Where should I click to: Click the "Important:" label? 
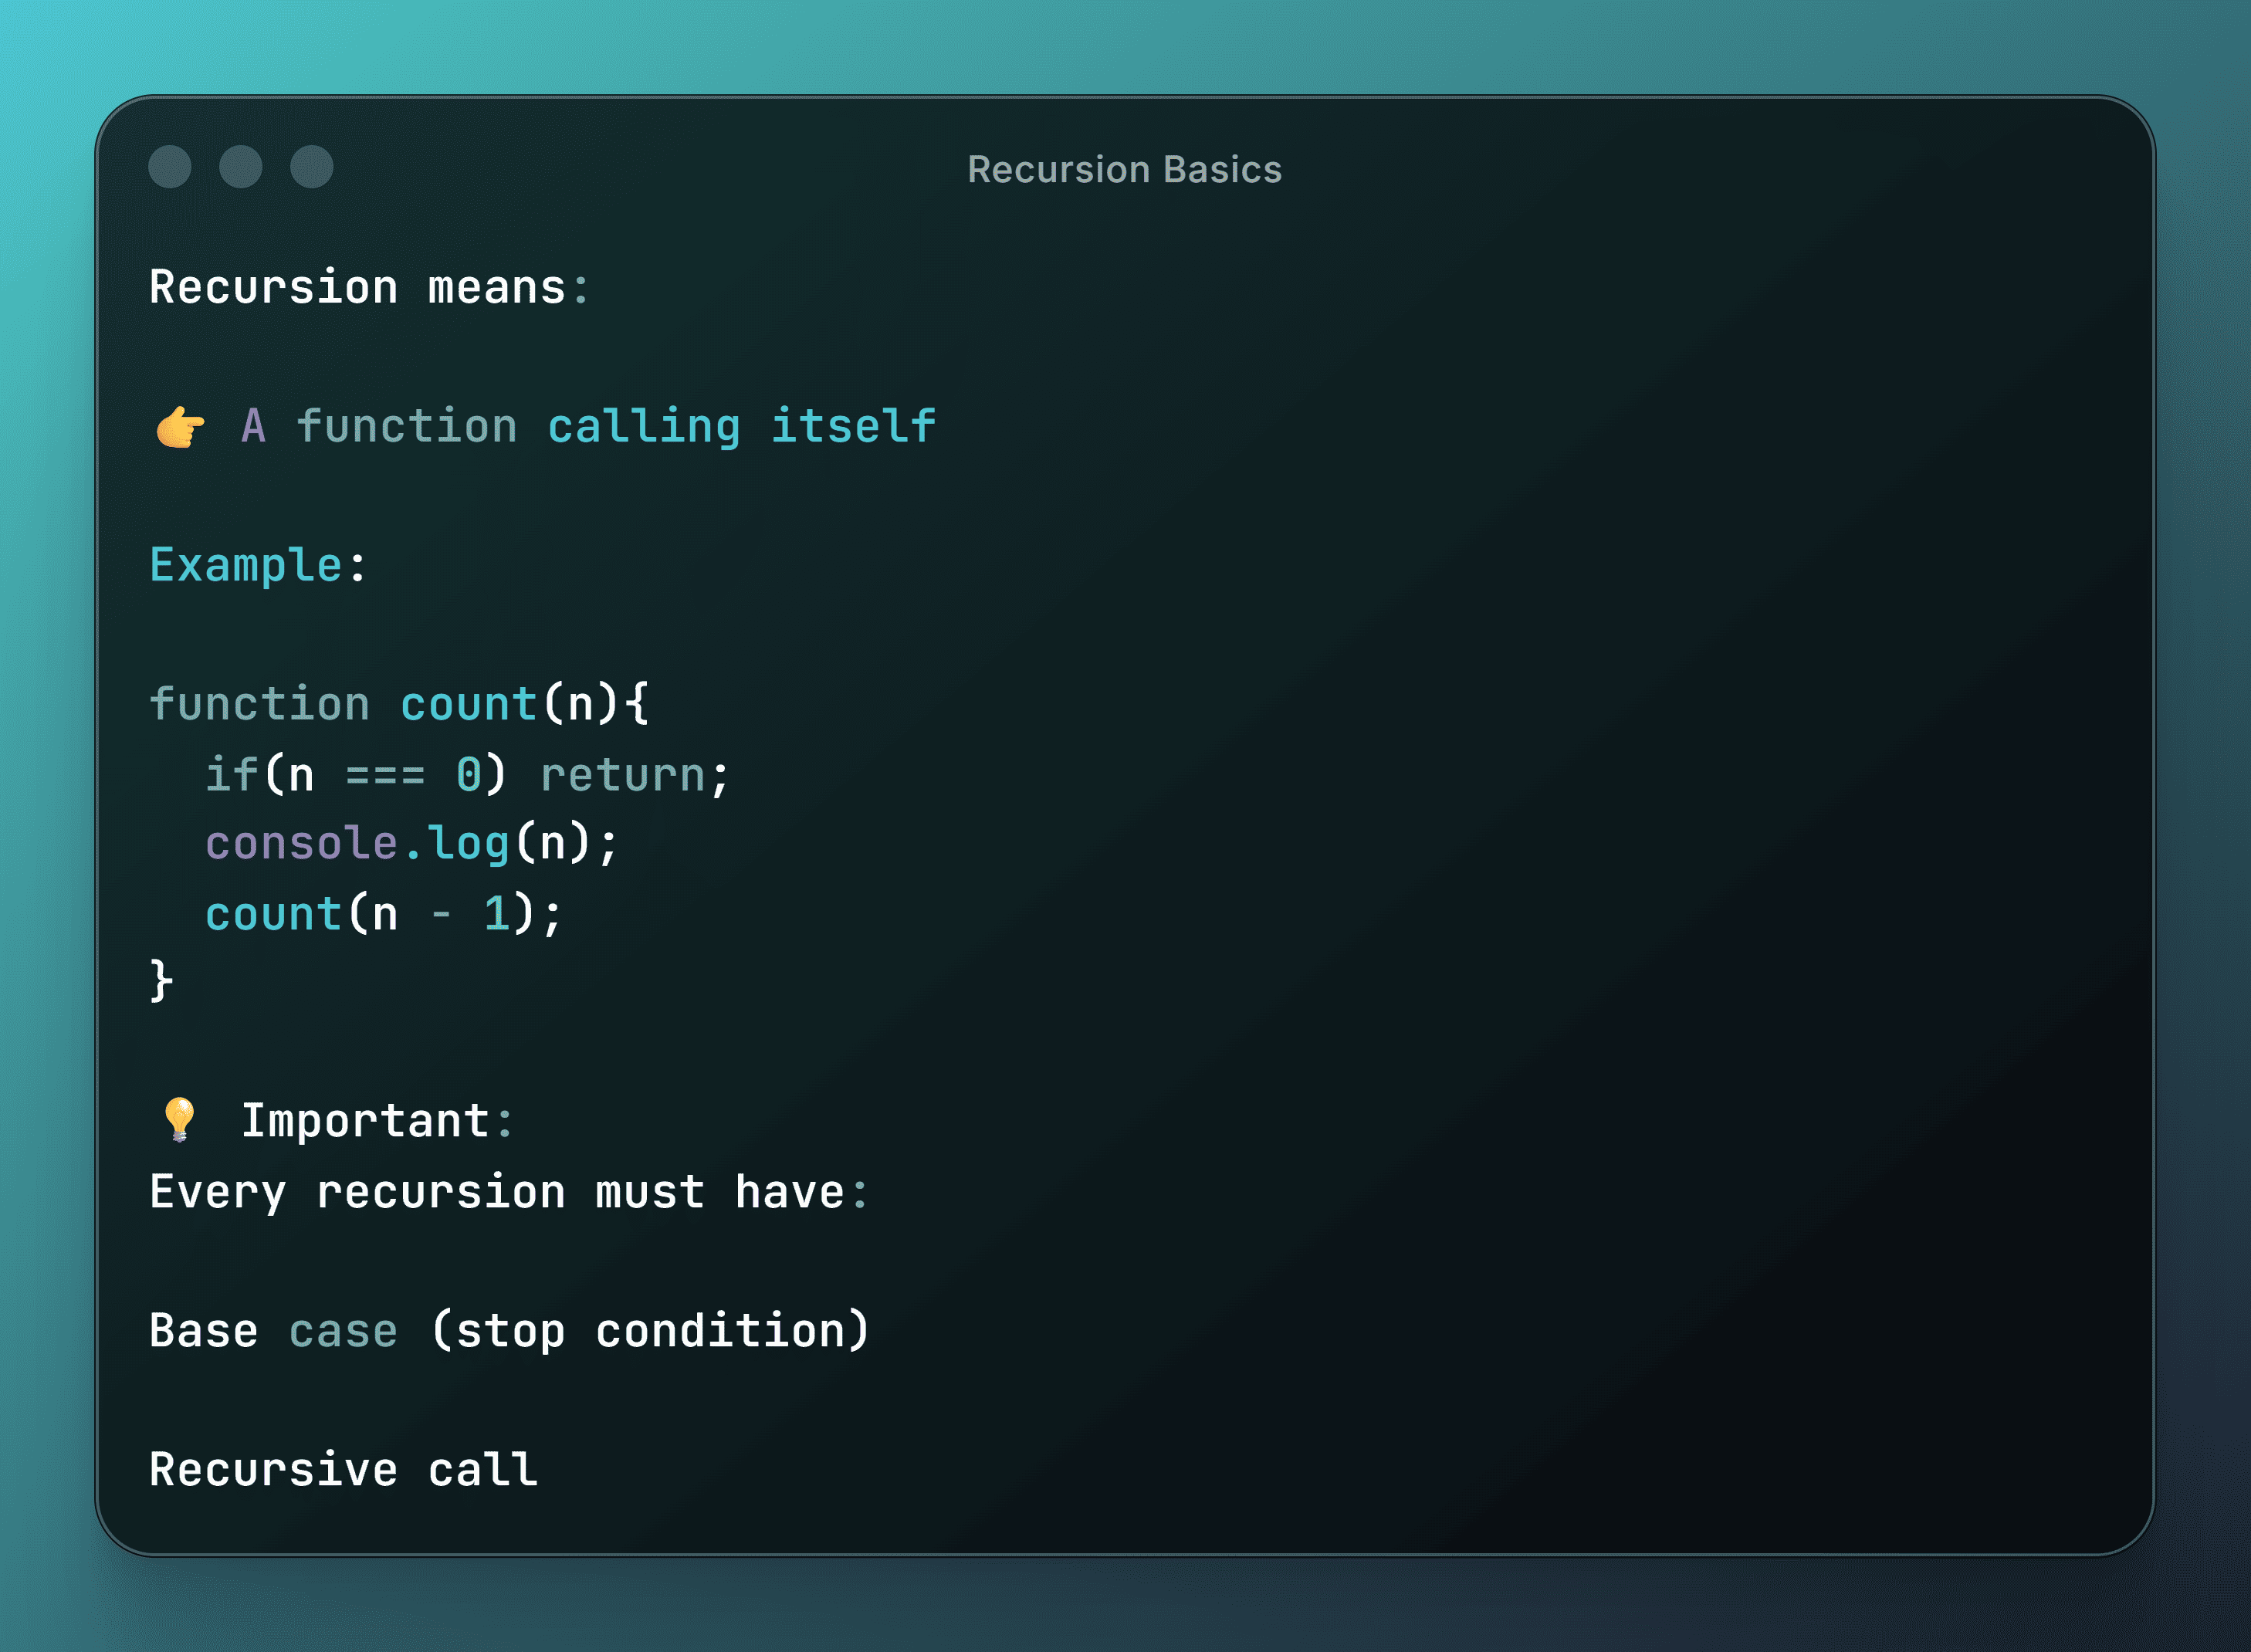point(377,1120)
